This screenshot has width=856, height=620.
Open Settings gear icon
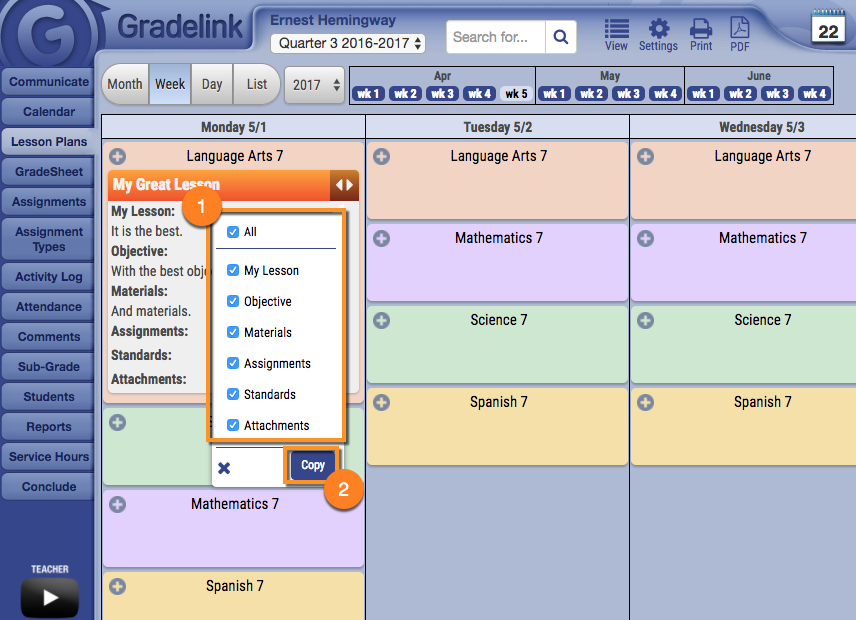658,32
